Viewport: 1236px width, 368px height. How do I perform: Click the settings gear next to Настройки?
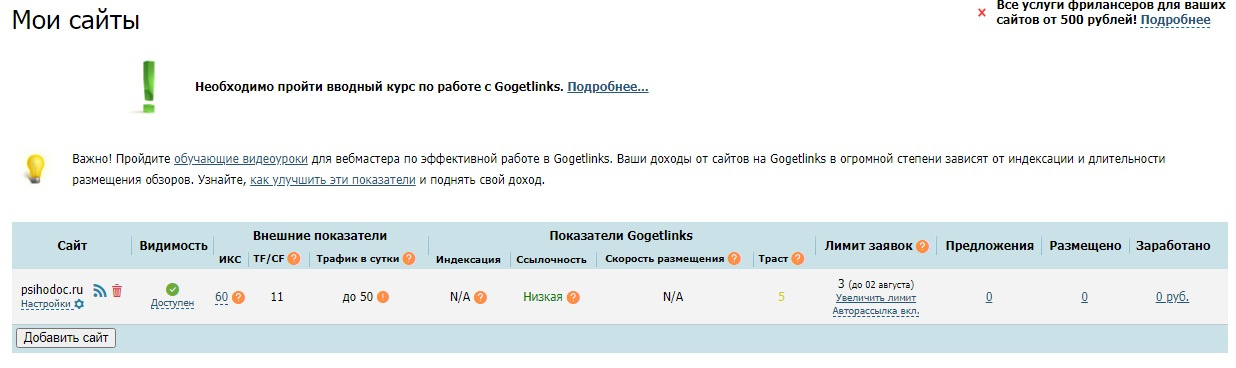(x=79, y=304)
